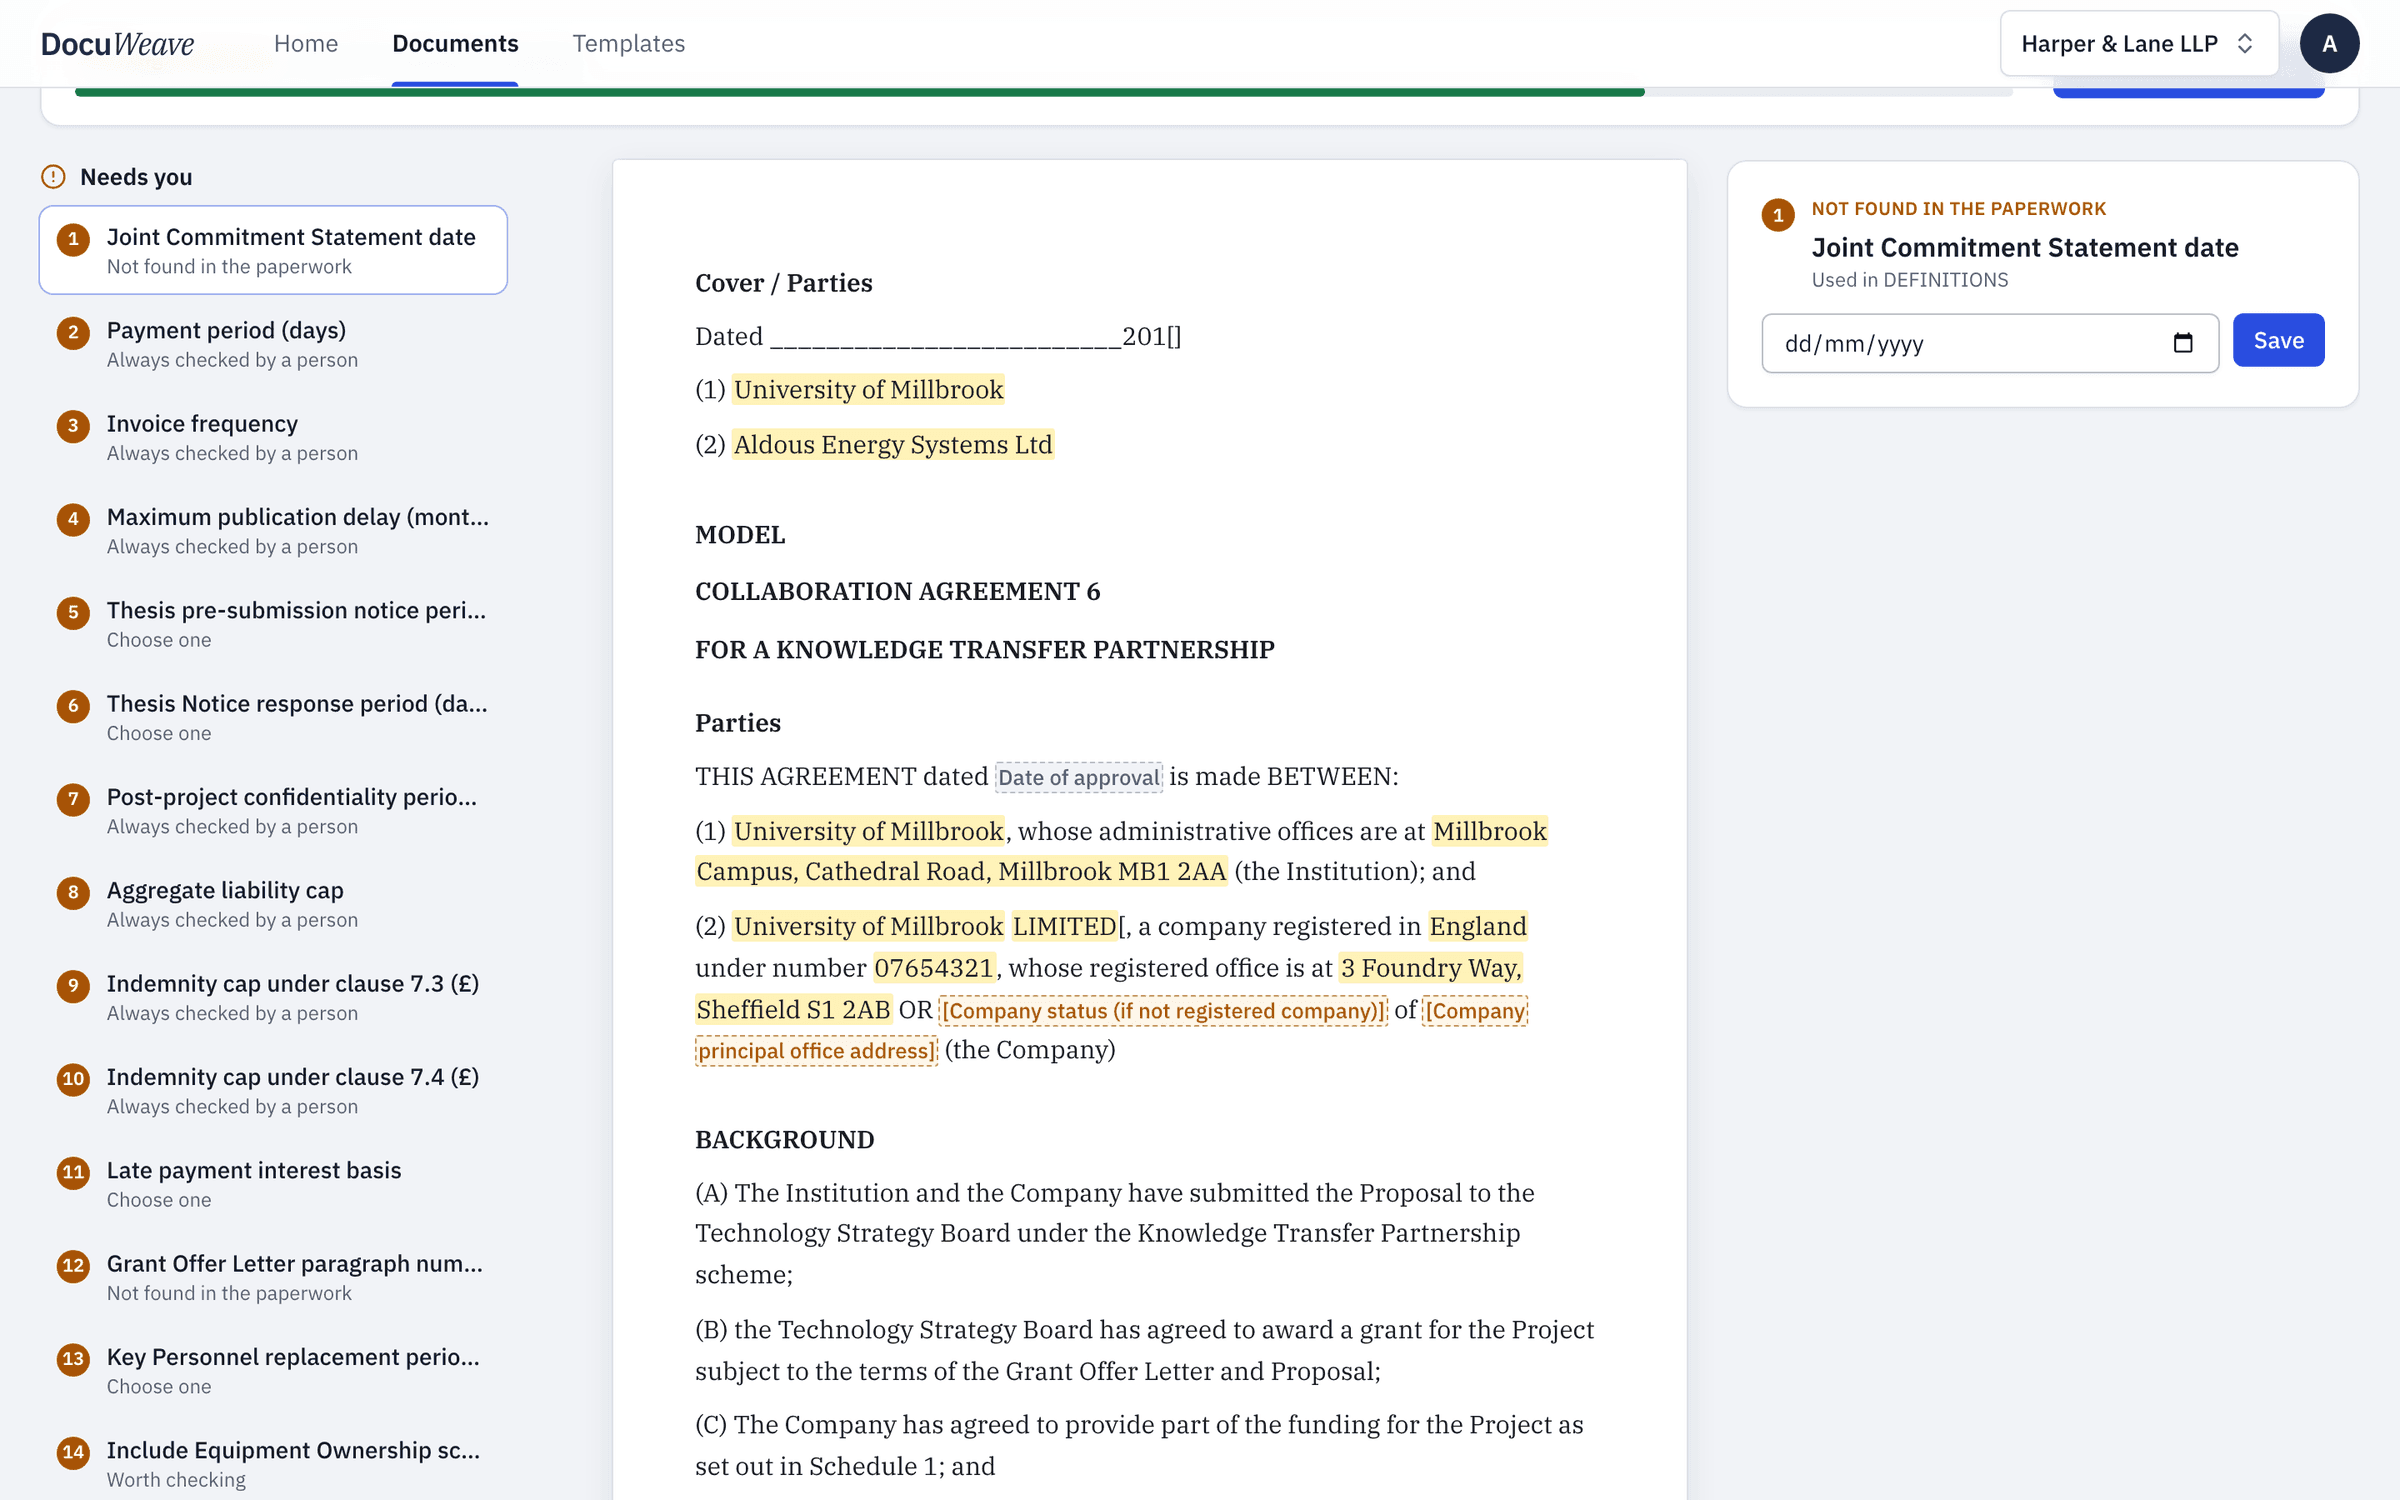Screen dimensions: 2400x1500
Task: Click the Needs you warning icon
Action: pyautogui.click(x=53, y=177)
